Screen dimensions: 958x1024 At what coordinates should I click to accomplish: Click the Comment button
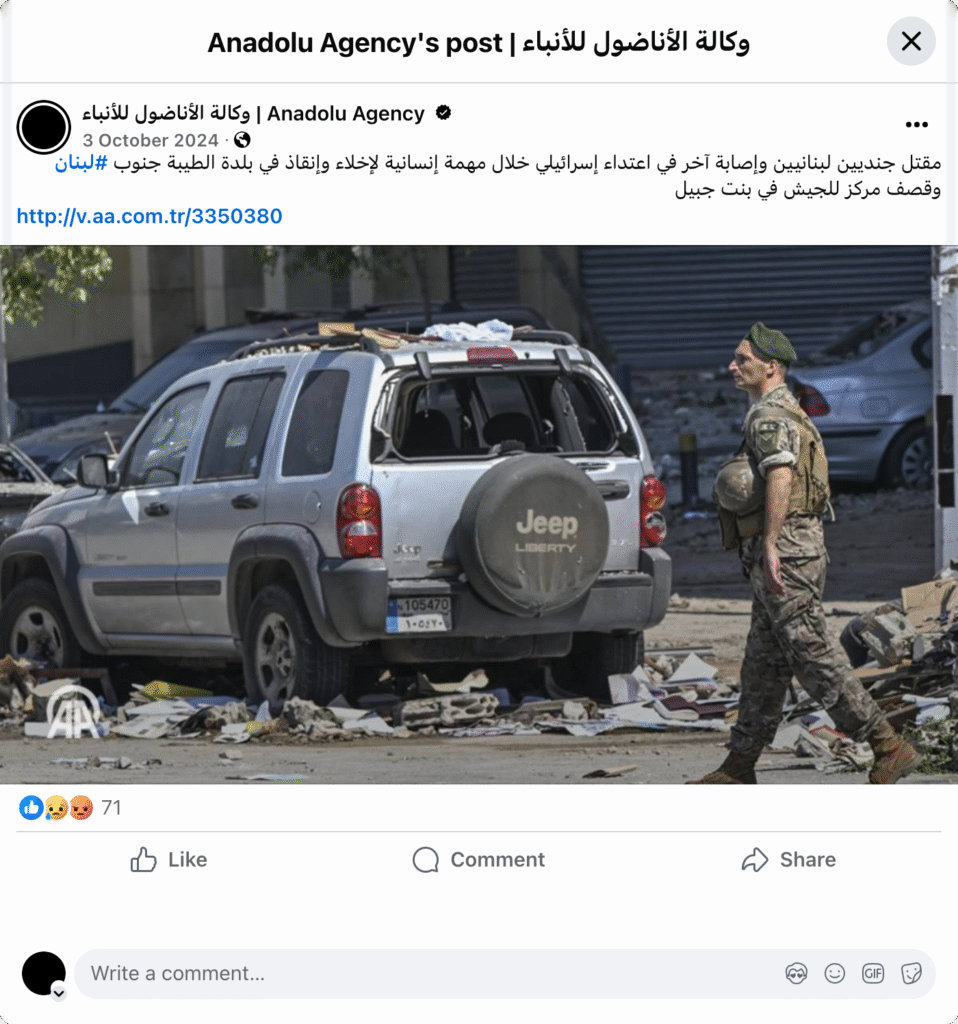pyautogui.click(x=479, y=859)
